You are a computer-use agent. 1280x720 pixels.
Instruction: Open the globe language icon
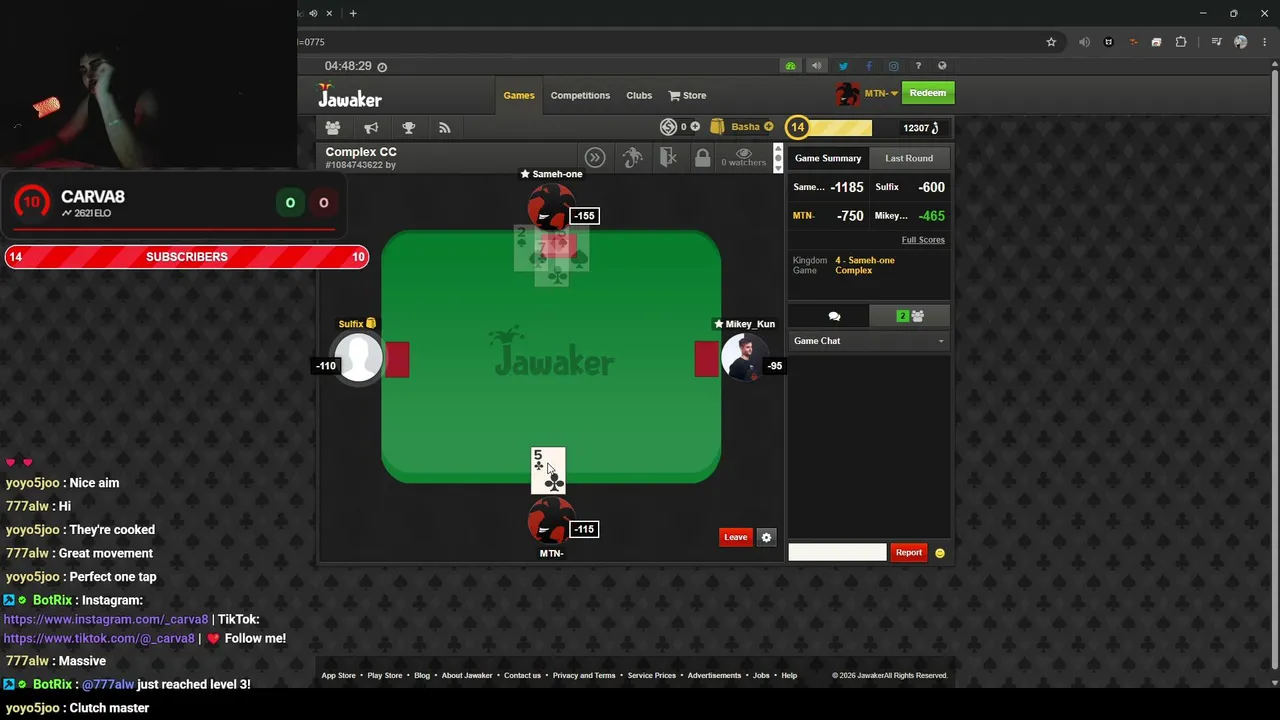[x=942, y=66]
